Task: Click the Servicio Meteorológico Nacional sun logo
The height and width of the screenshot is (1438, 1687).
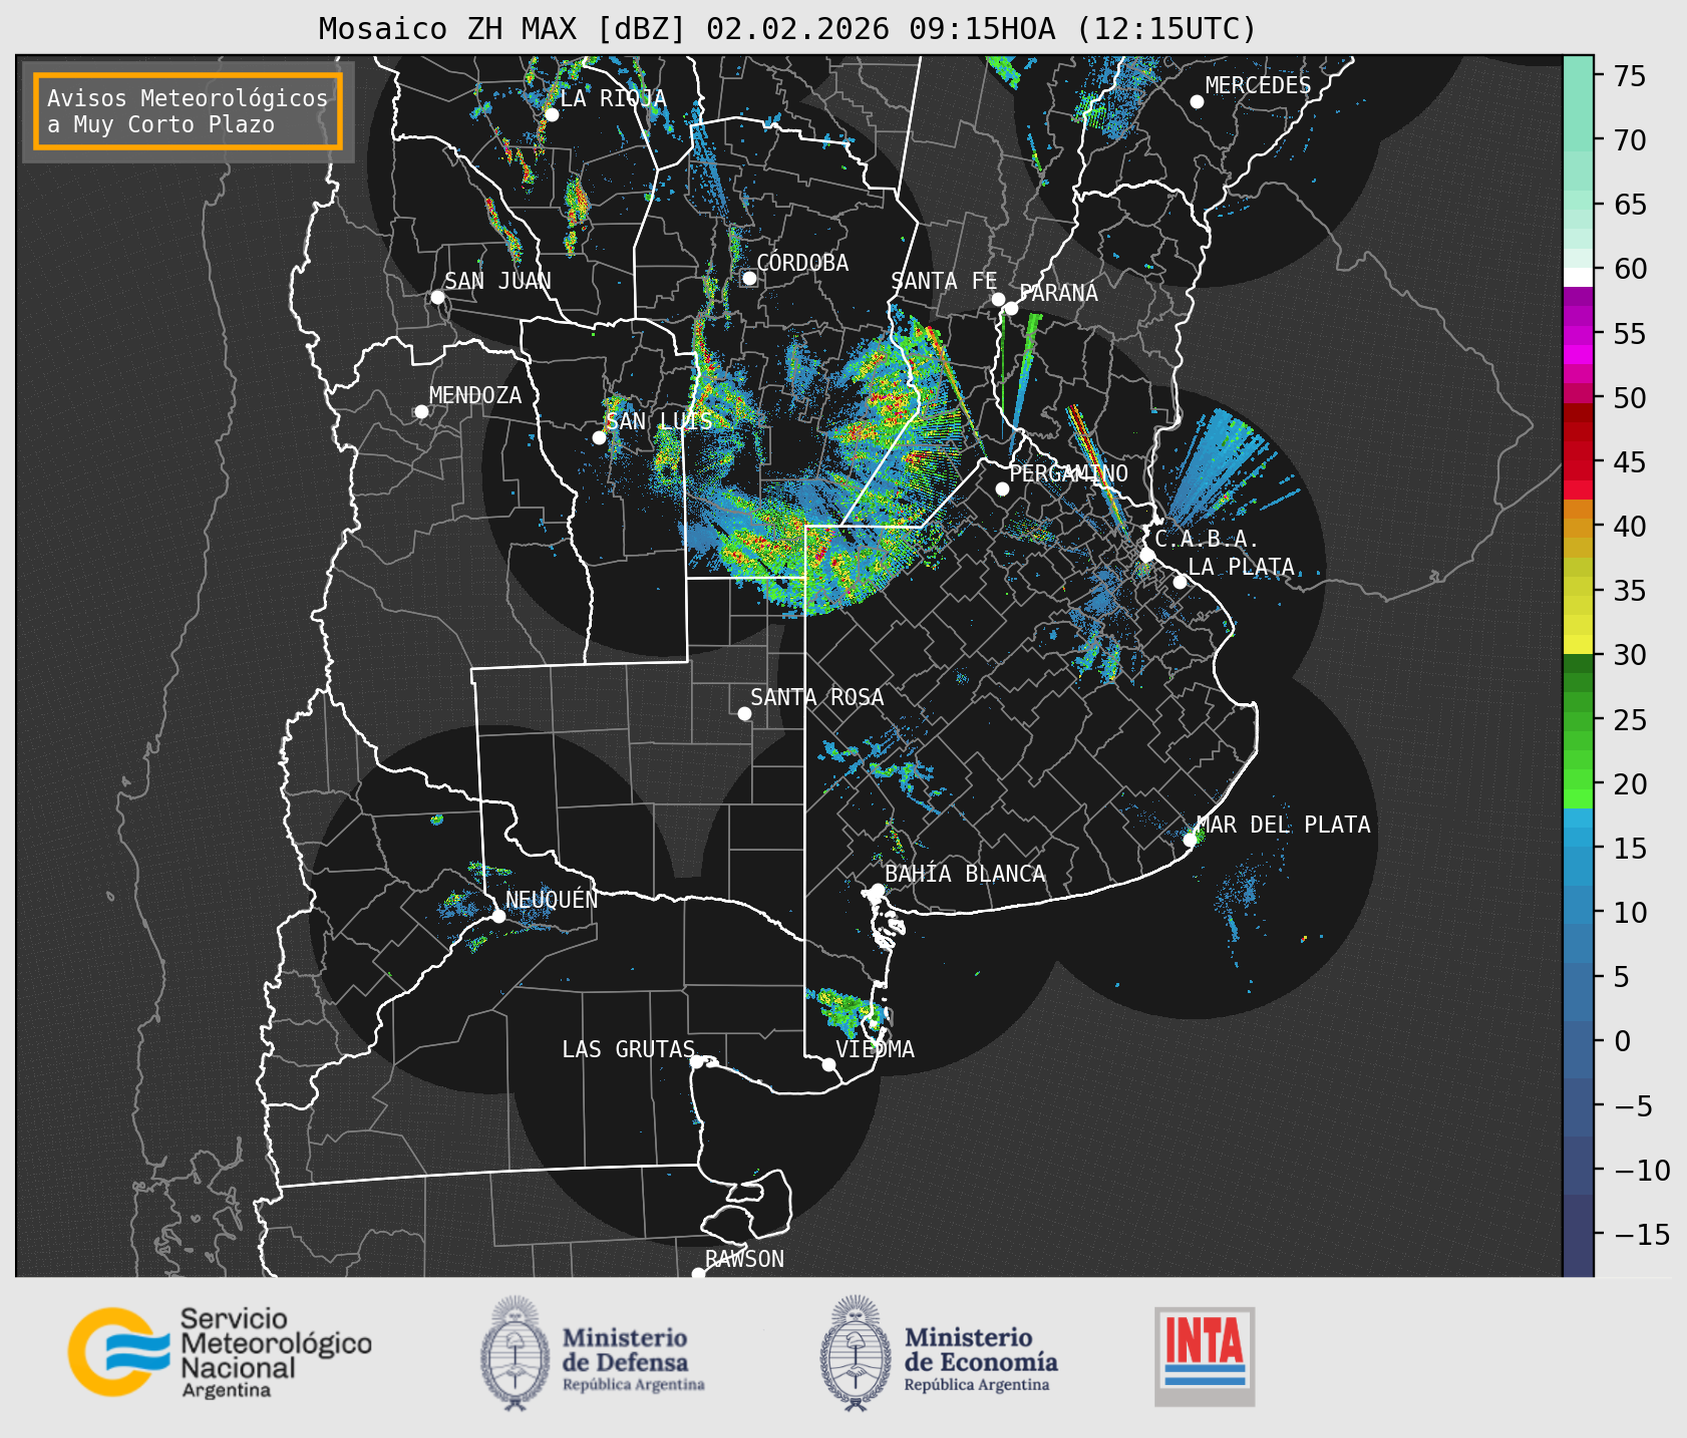Action: click(x=117, y=1351)
